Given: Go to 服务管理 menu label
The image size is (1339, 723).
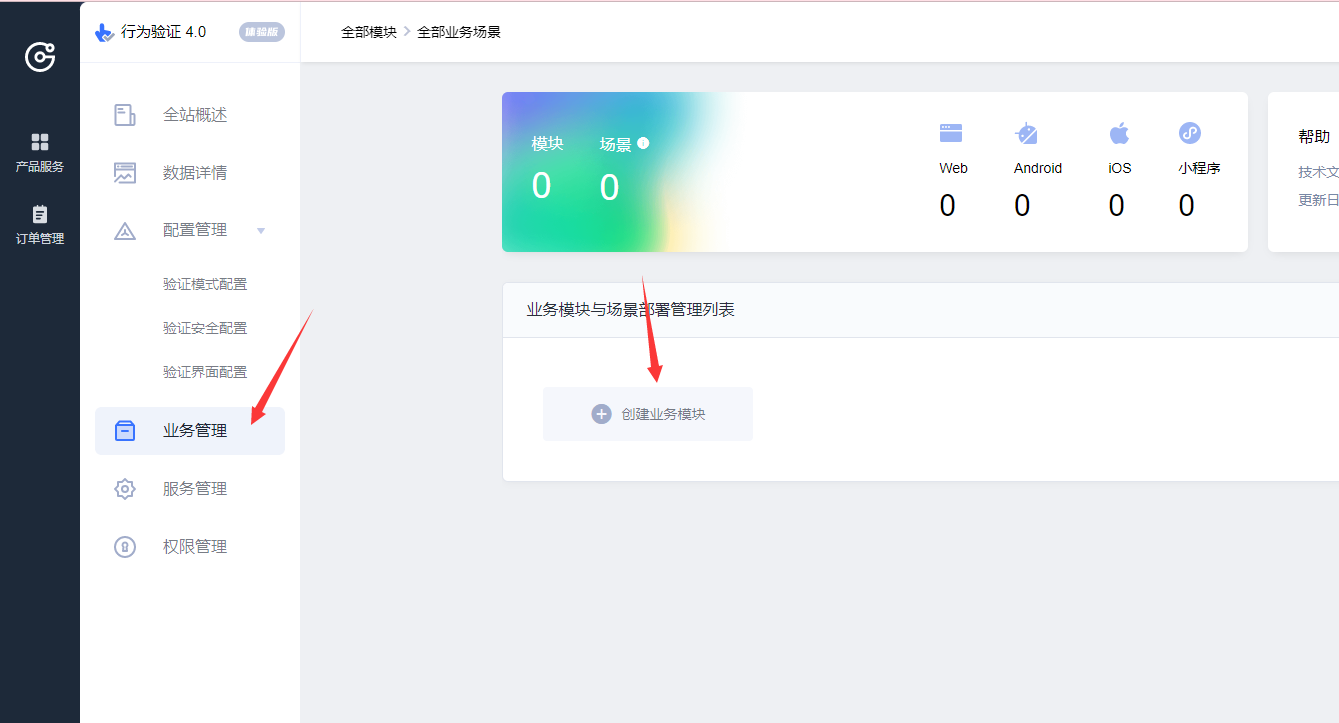Looking at the screenshot, I should (x=195, y=489).
